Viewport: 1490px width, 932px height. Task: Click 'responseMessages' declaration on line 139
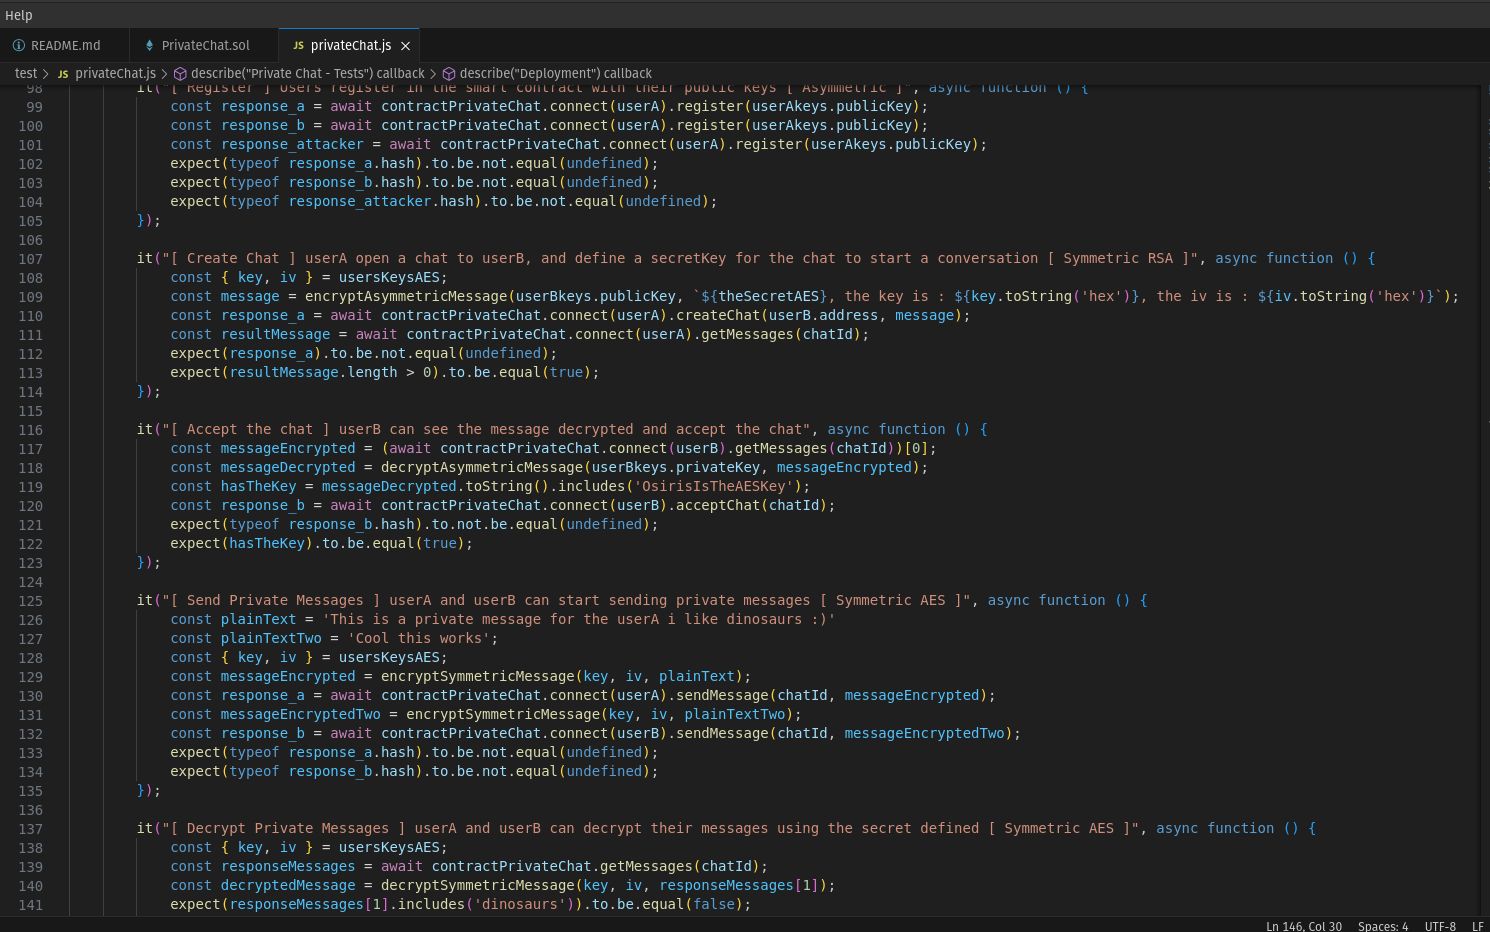(x=288, y=866)
